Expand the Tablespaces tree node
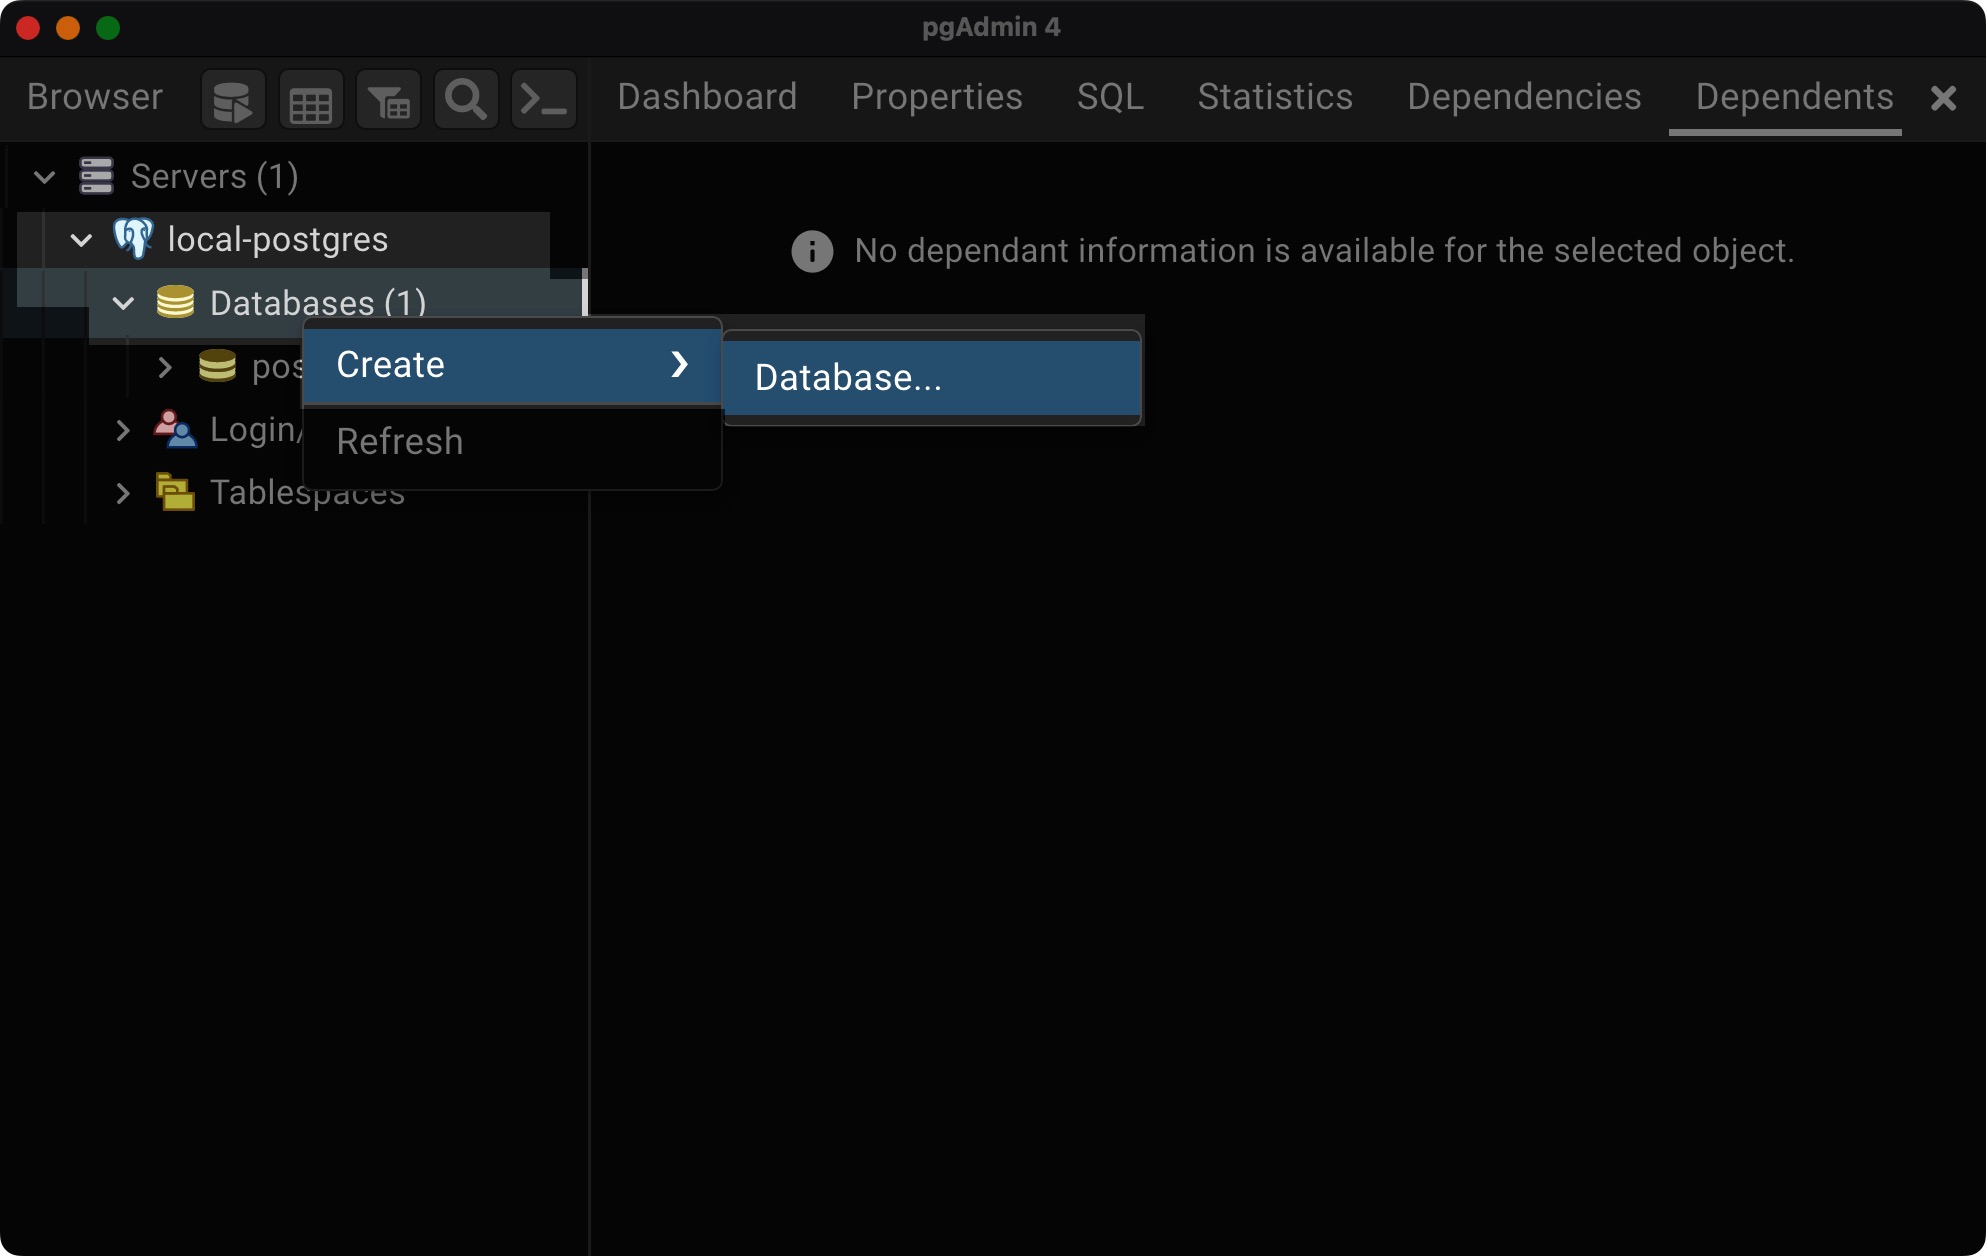Image resolution: width=1986 pixels, height=1256 pixels. pos(123,493)
